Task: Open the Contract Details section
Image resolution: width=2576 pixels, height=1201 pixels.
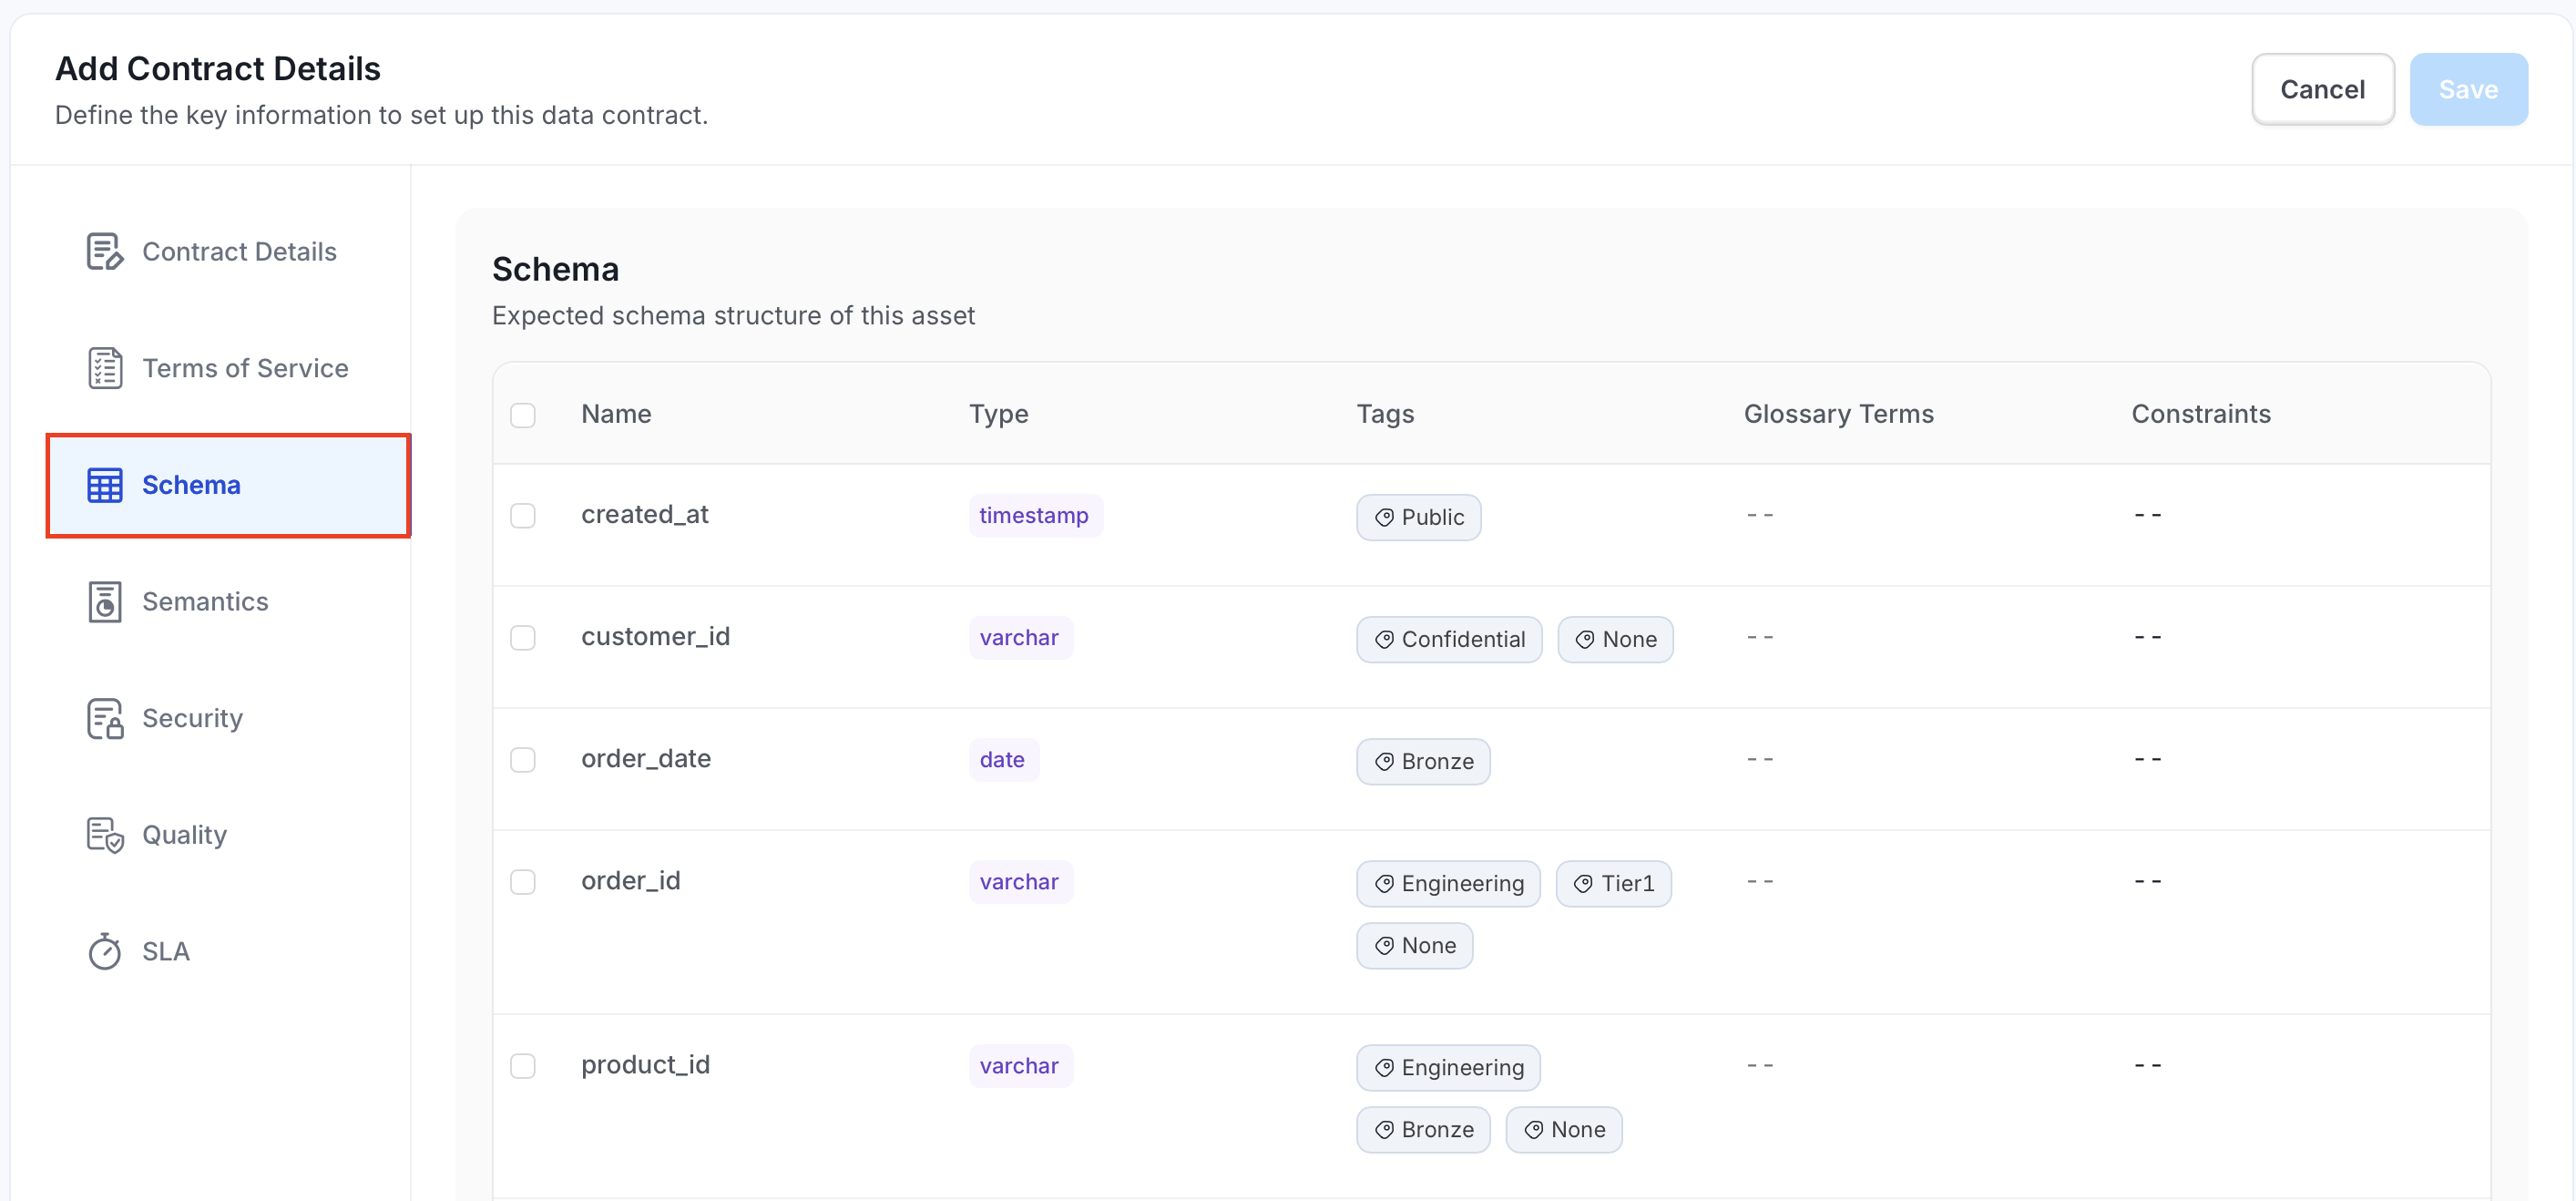Action: click(228, 252)
